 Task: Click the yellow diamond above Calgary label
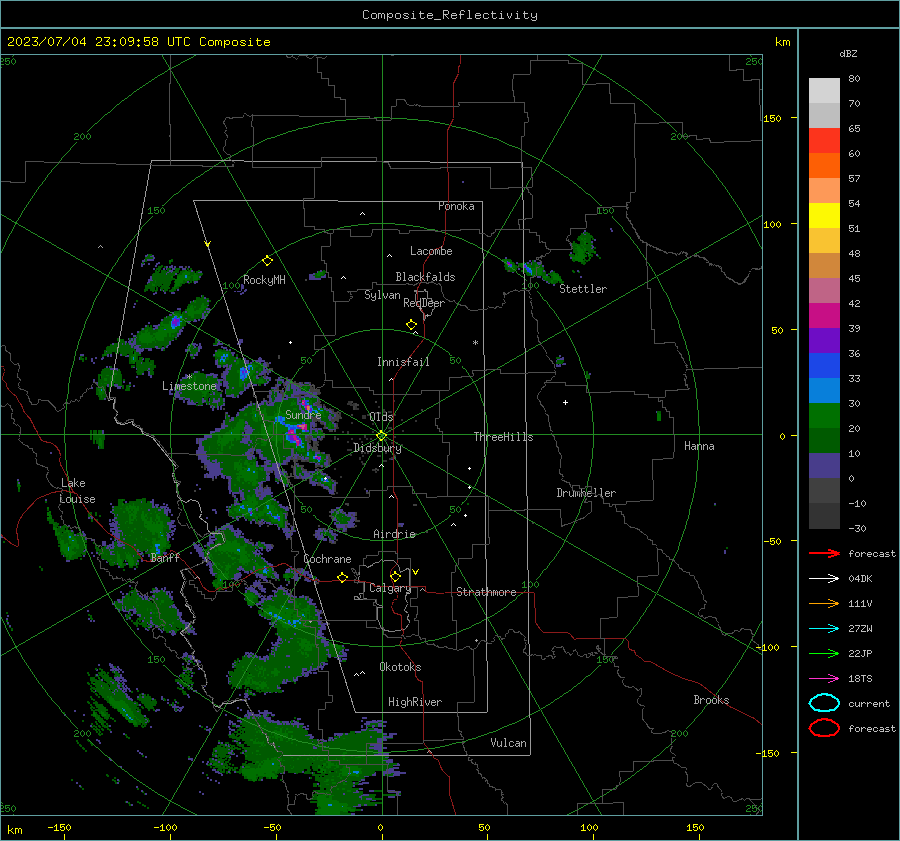[x=395, y=576]
